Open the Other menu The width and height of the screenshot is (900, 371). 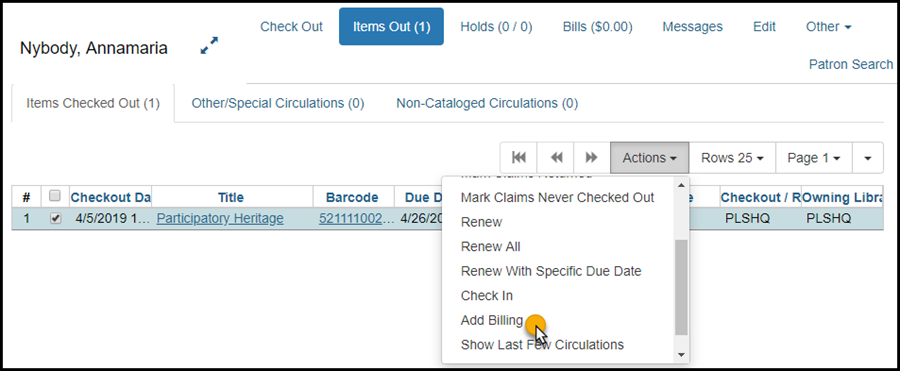point(828,26)
